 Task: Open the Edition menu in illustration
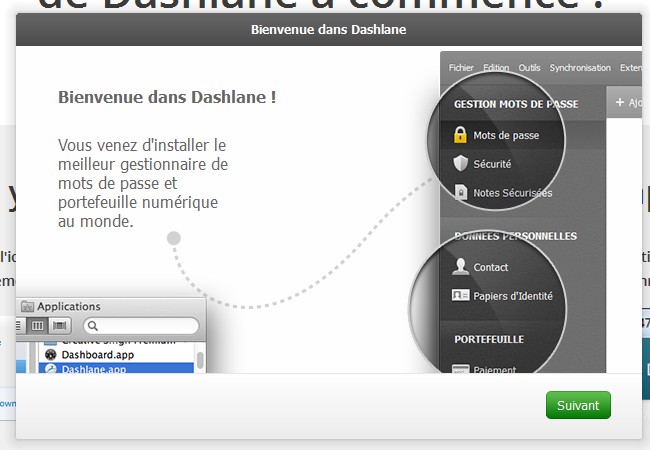point(496,68)
